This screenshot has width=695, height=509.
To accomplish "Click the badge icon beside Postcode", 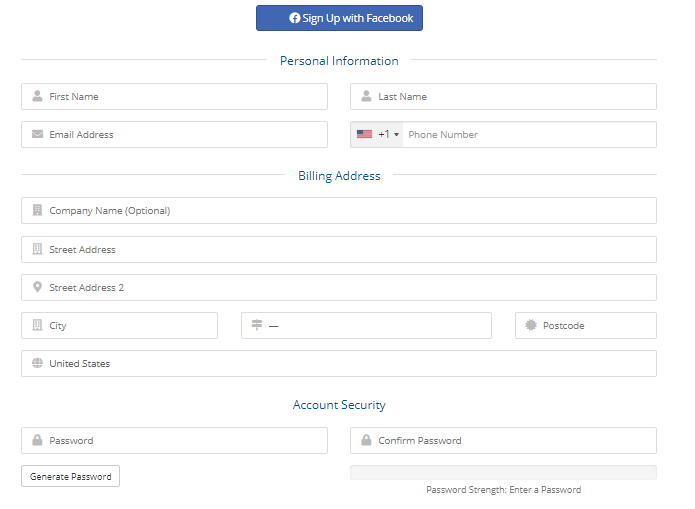I will coord(531,325).
